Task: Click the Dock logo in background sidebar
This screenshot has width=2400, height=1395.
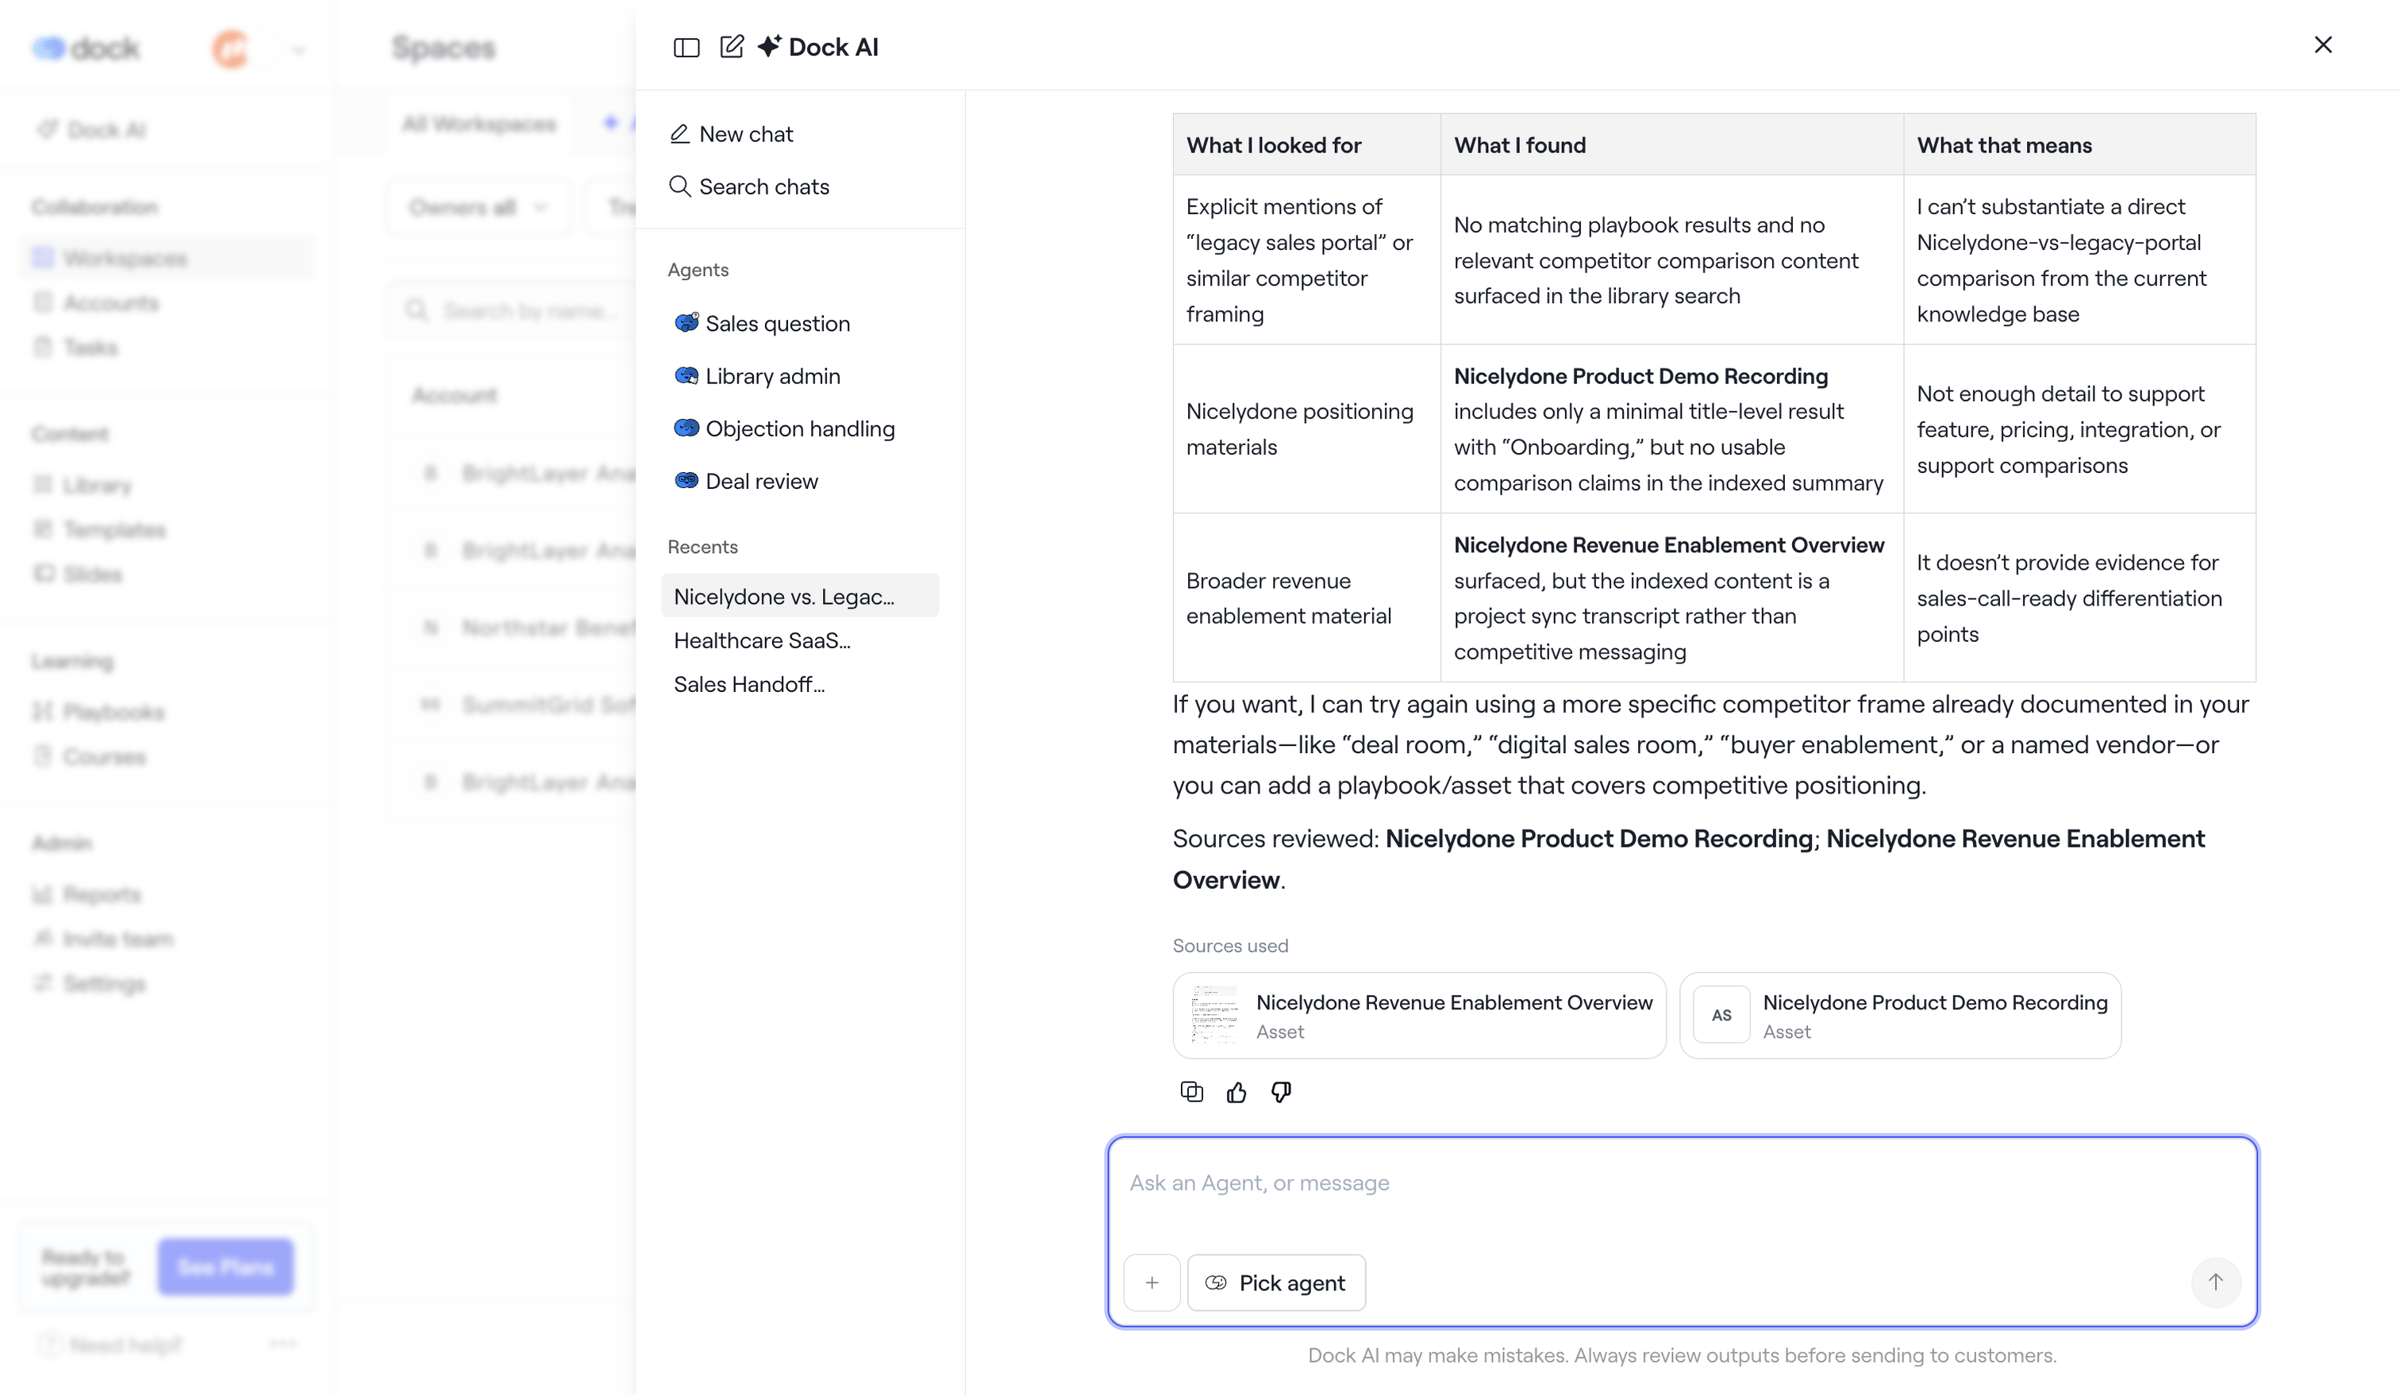Action: tap(86, 47)
